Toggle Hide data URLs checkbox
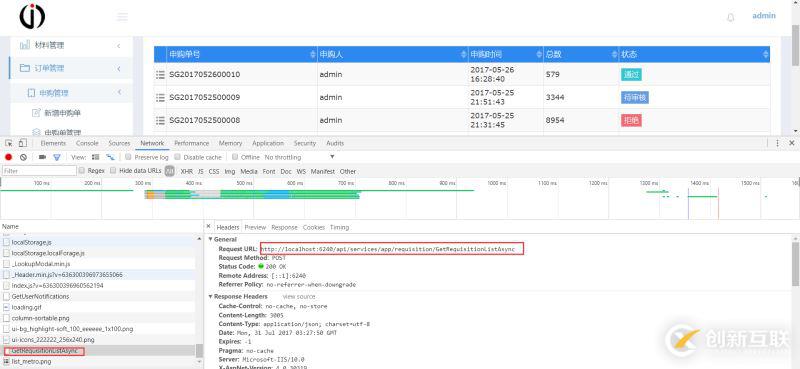The height and width of the screenshot is (369, 800). click(113, 171)
